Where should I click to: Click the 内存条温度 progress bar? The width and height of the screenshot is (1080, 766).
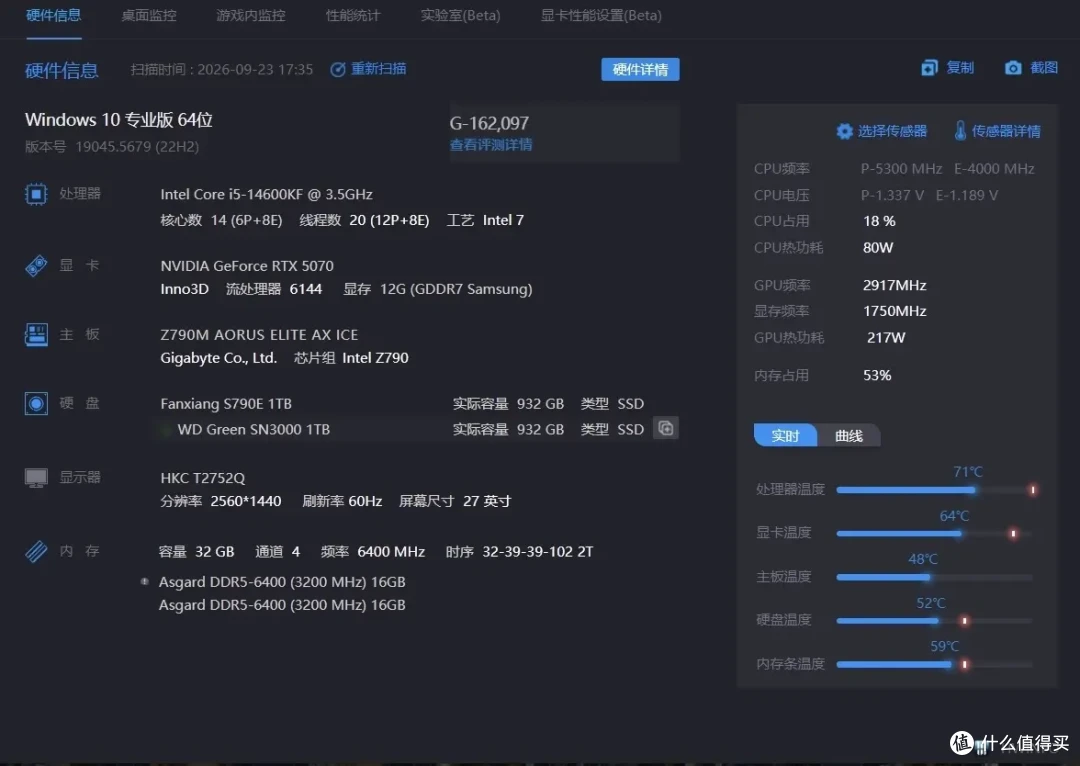coord(935,664)
